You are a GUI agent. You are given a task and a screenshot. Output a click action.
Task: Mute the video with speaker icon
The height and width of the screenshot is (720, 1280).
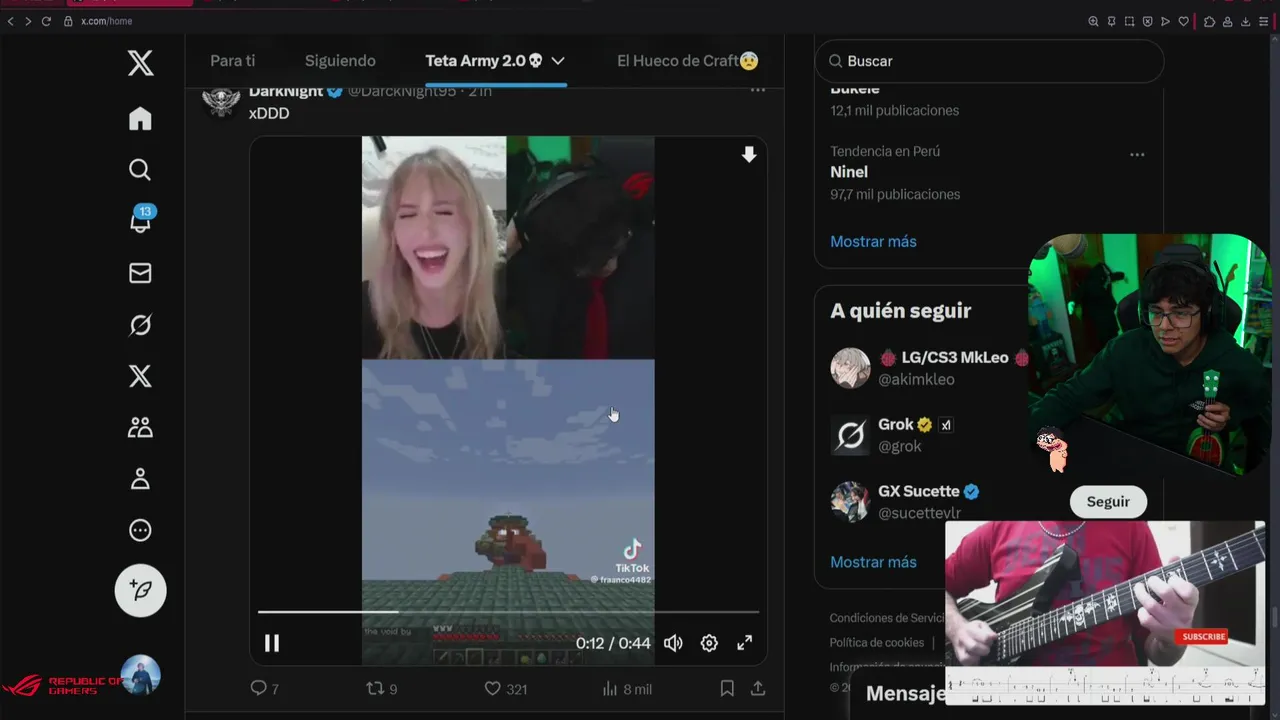click(x=673, y=643)
